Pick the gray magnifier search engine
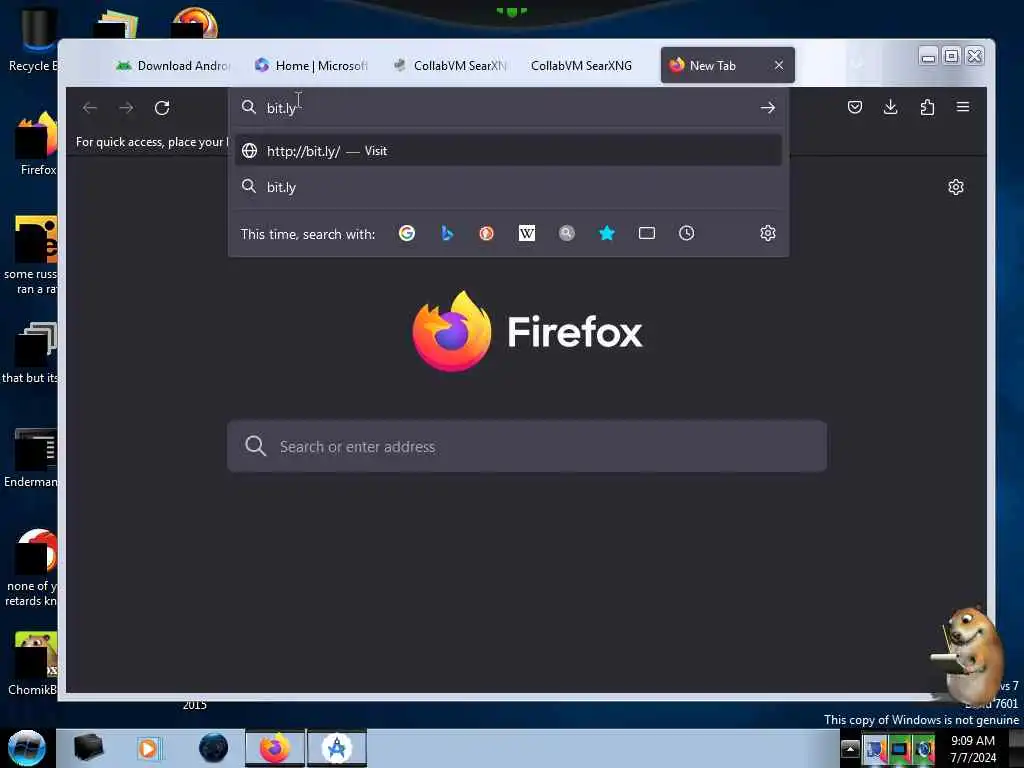The image size is (1024, 768). [567, 233]
